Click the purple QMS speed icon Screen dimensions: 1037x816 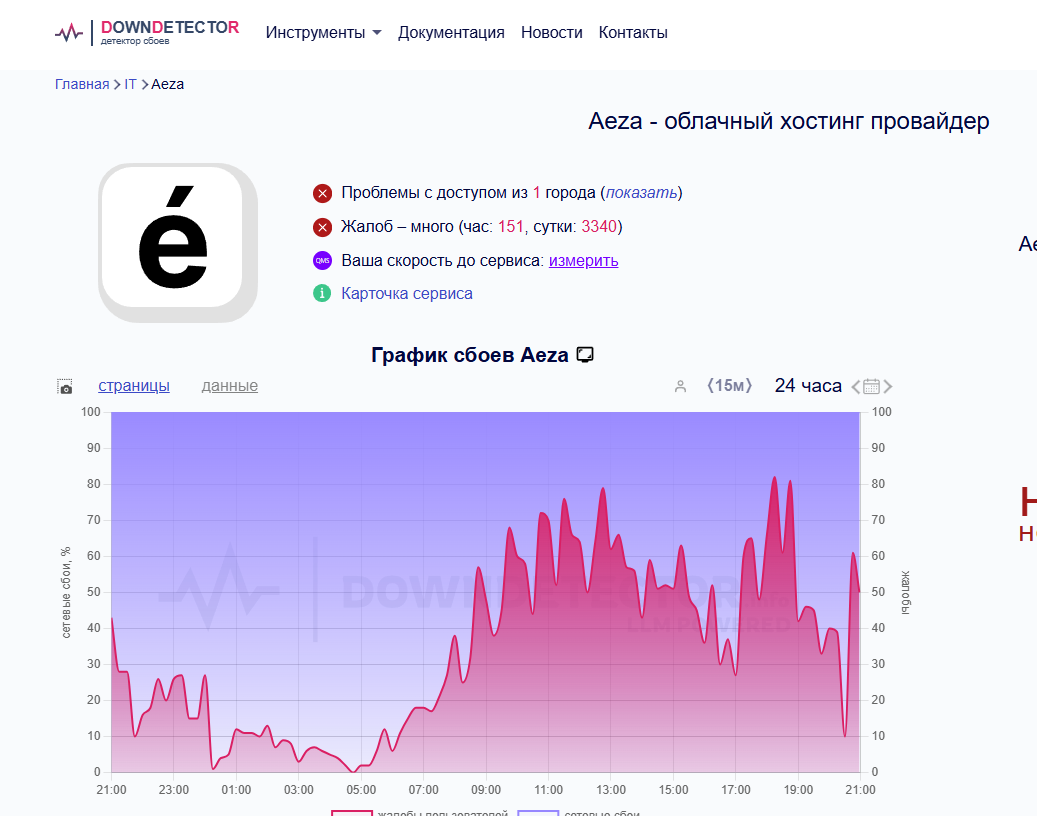tap(322, 261)
